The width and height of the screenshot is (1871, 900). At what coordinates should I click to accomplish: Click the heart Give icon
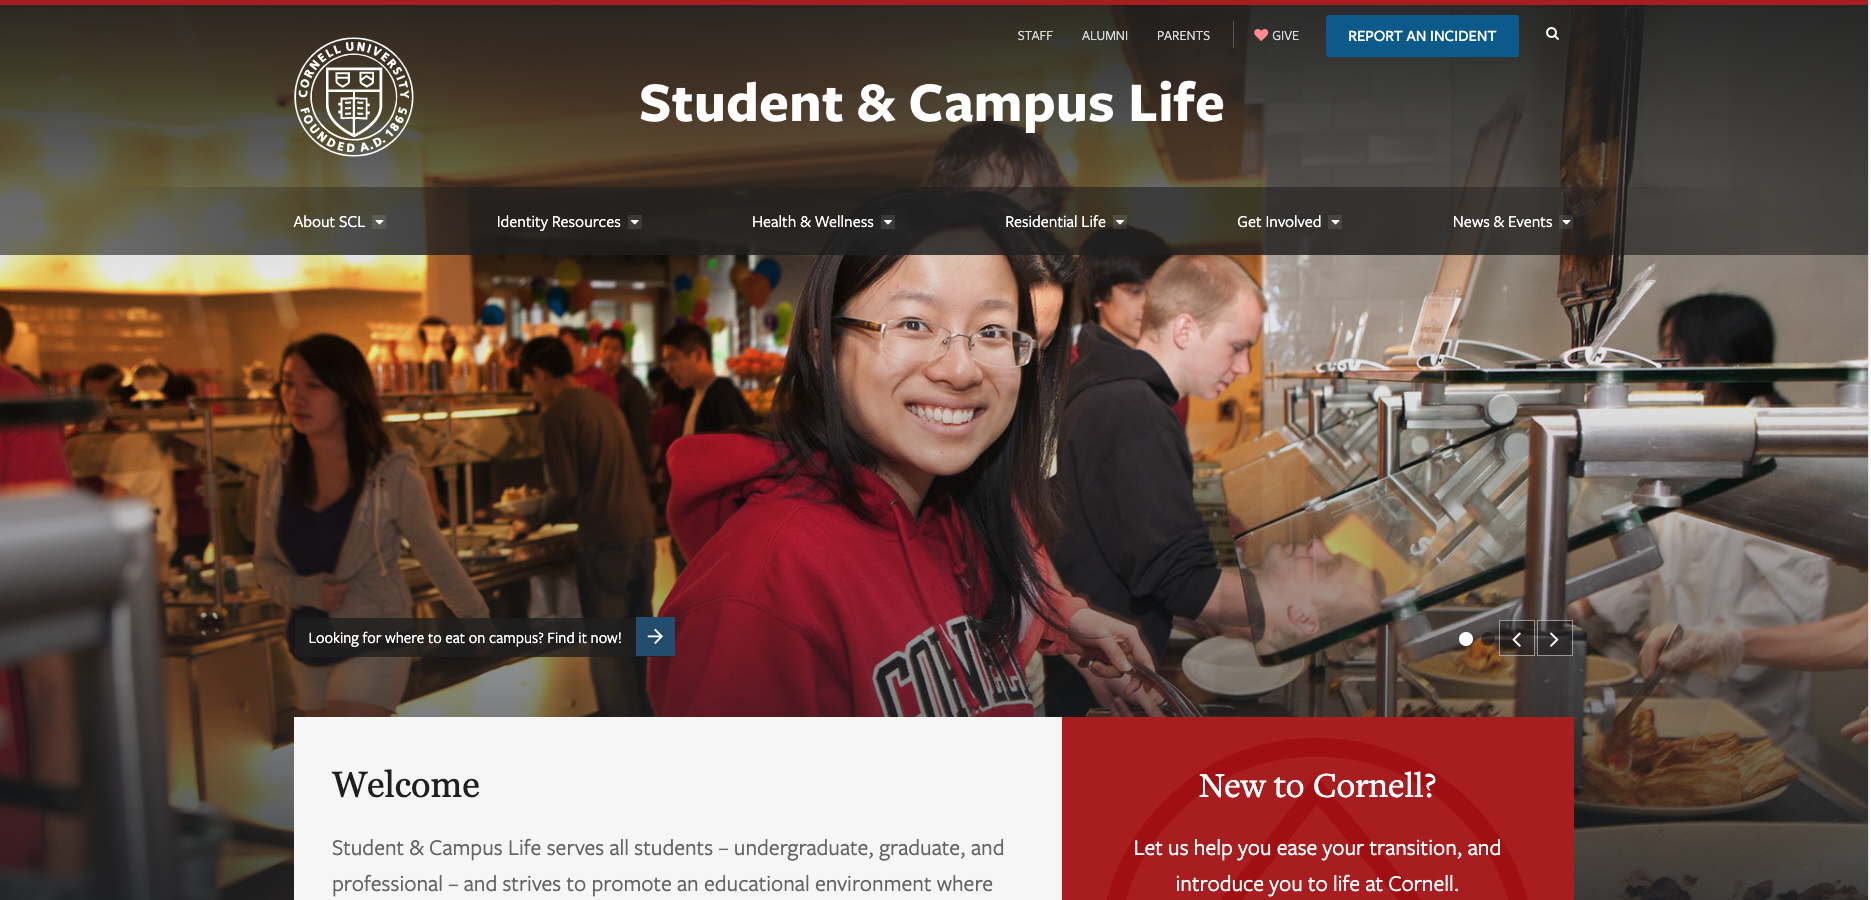1261,35
